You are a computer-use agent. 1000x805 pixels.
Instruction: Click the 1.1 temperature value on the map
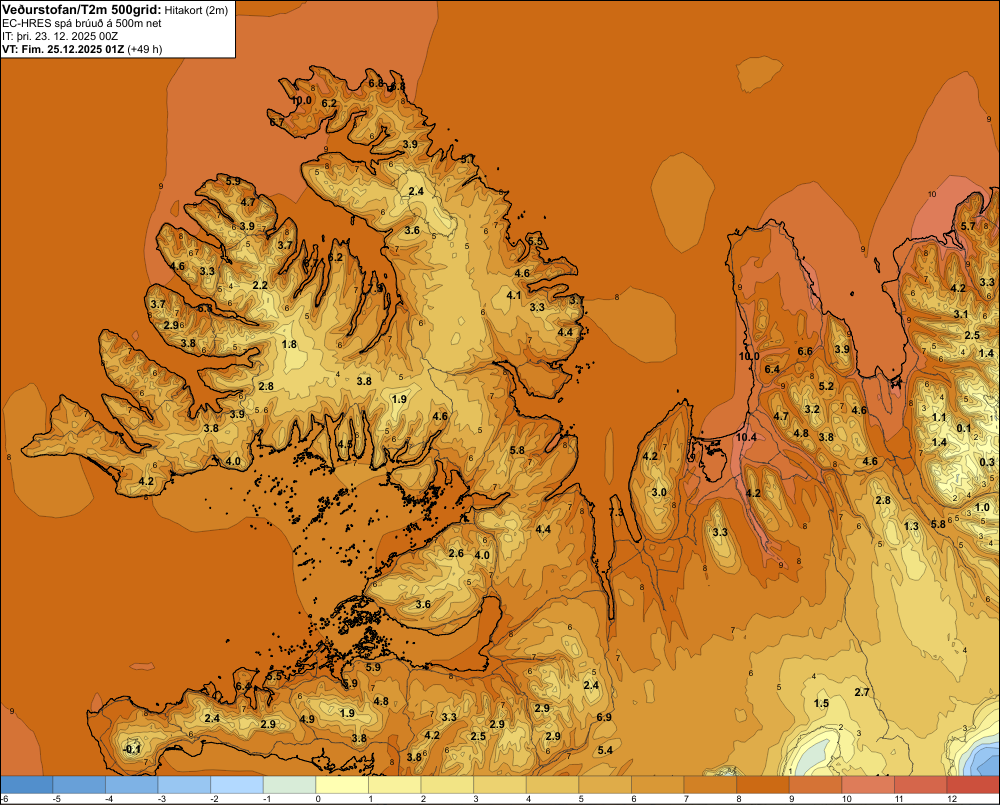[939, 417]
